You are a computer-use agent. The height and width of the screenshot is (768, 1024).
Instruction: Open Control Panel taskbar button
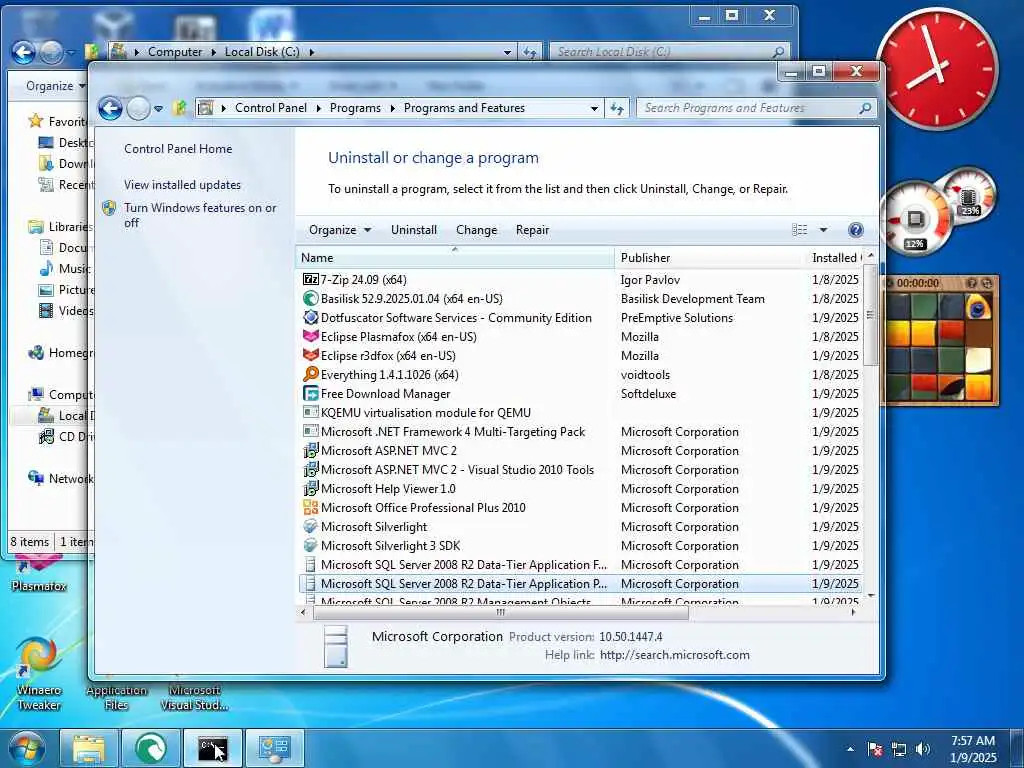pyautogui.click(x=275, y=748)
